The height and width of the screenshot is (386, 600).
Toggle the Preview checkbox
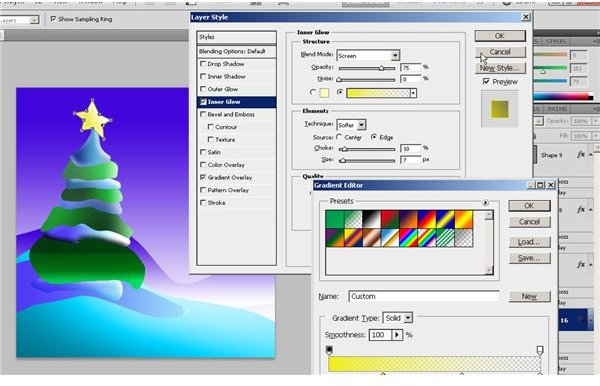(x=486, y=81)
